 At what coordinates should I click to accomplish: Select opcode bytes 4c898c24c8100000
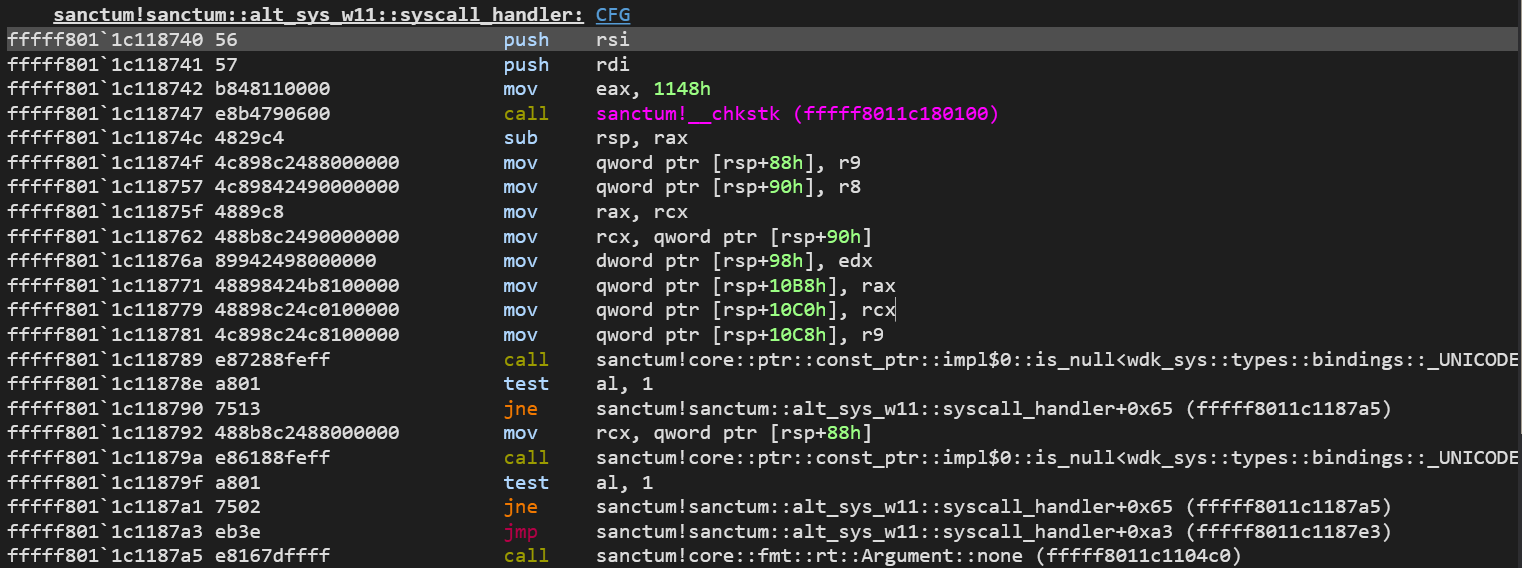point(307,335)
